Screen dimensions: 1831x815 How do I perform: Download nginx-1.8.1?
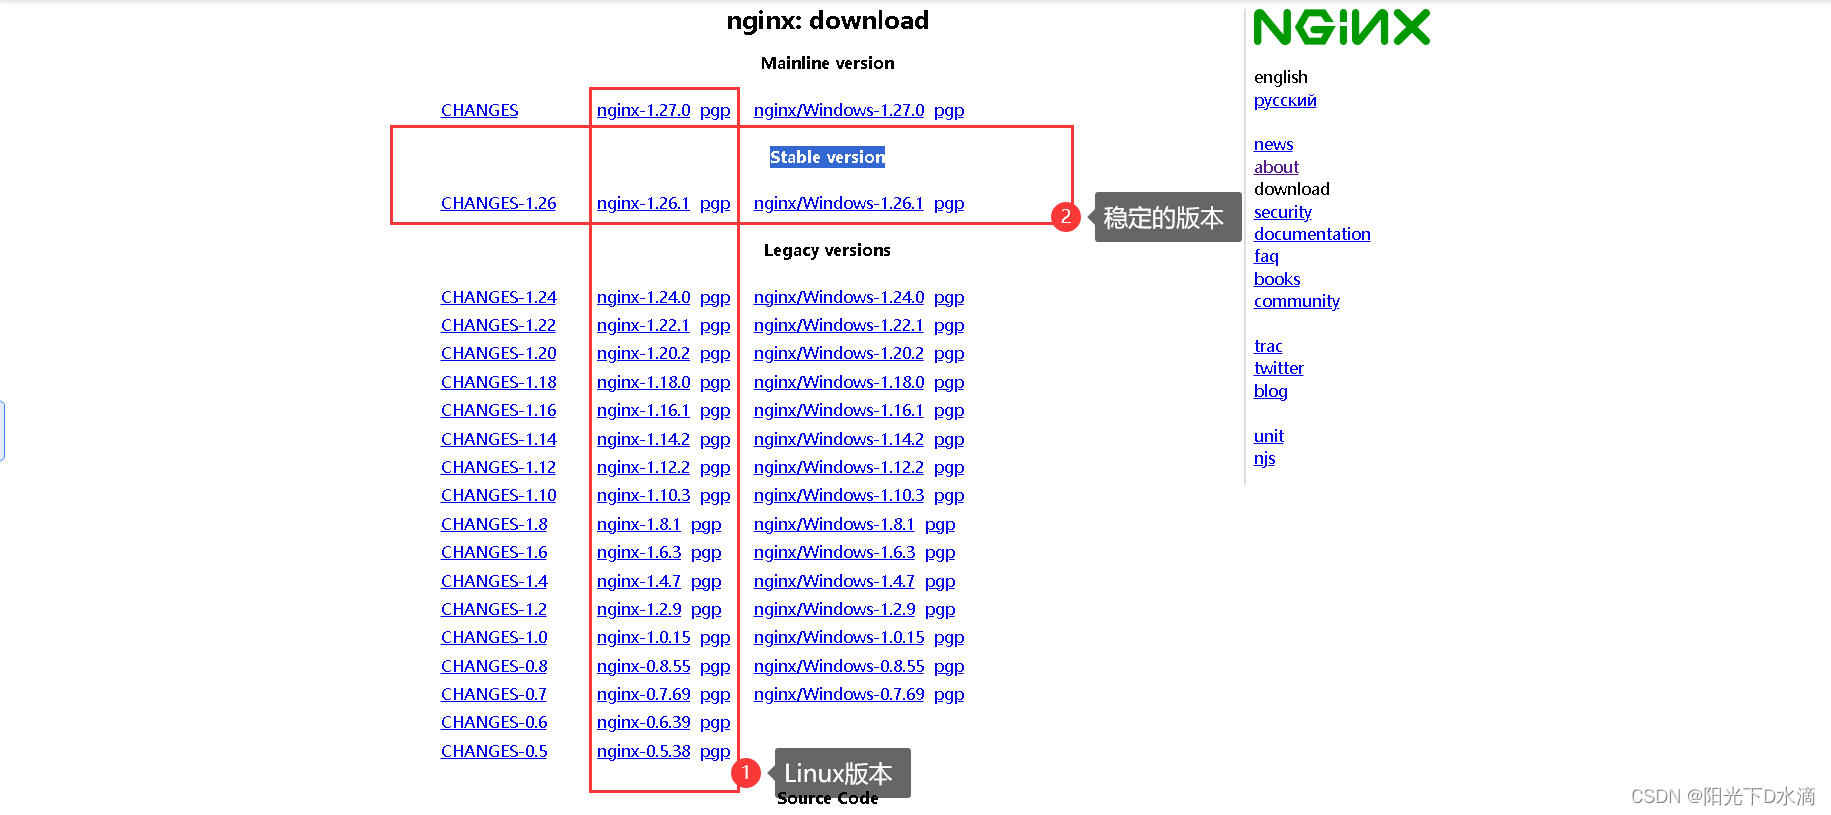[639, 524]
